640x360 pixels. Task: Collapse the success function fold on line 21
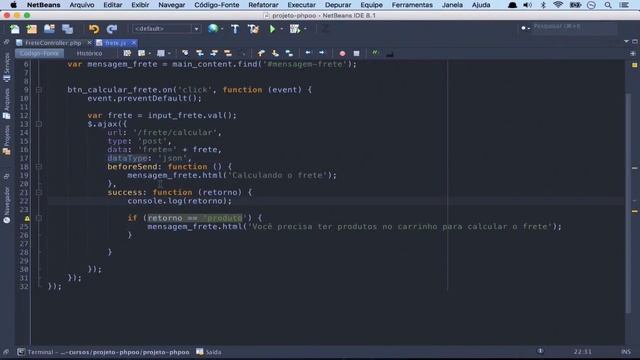[x=39, y=192]
